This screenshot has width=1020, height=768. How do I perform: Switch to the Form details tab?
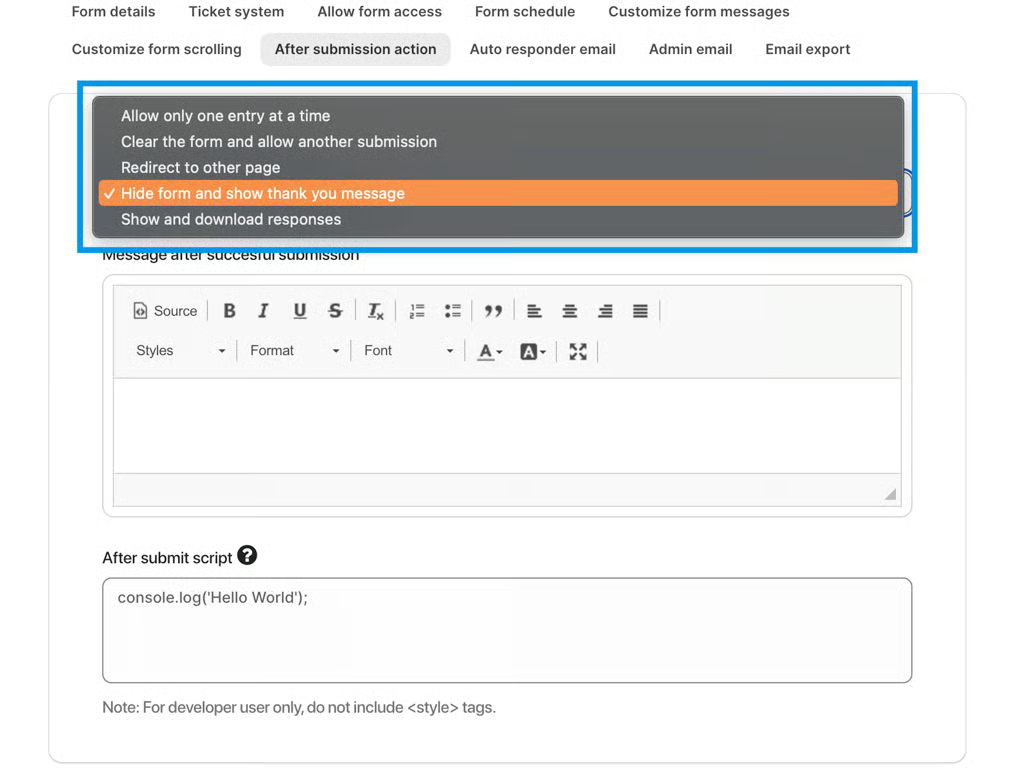click(113, 12)
